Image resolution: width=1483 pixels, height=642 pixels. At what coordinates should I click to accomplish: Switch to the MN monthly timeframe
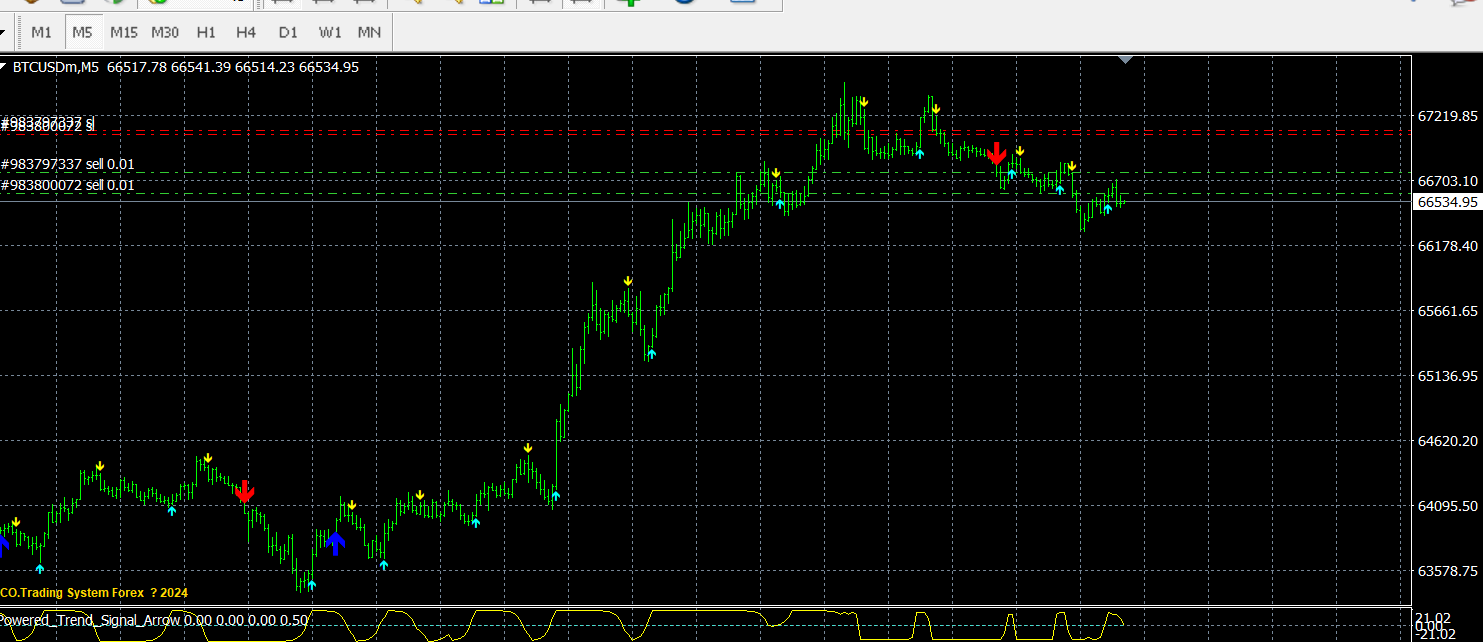(x=370, y=32)
